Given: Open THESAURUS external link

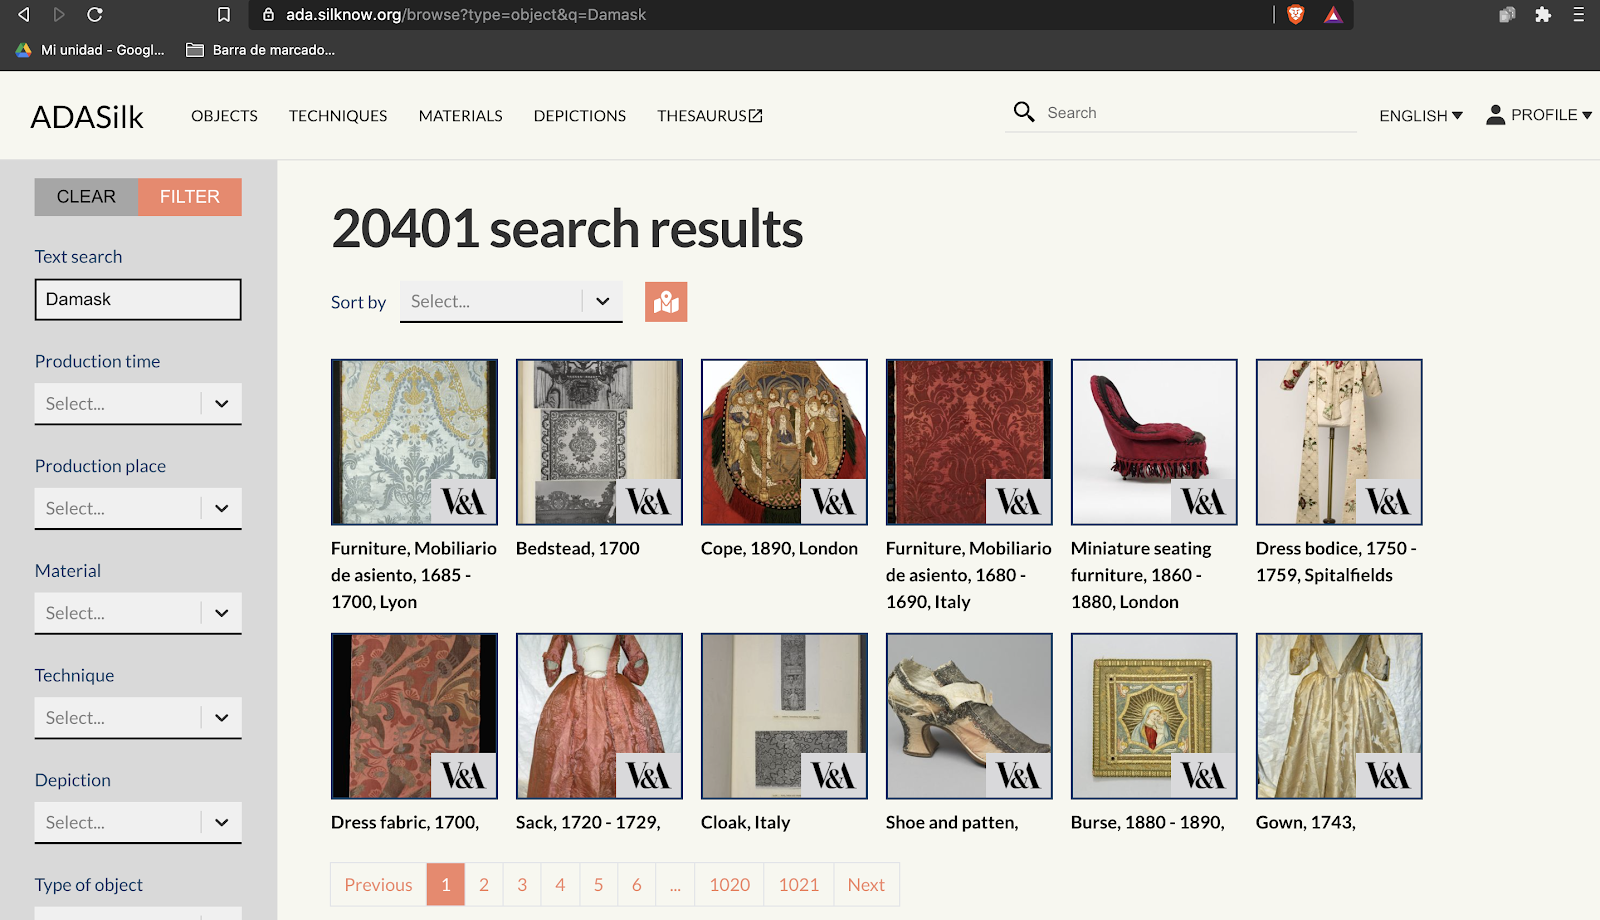Looking at the screenshot, I should point(710,116).
